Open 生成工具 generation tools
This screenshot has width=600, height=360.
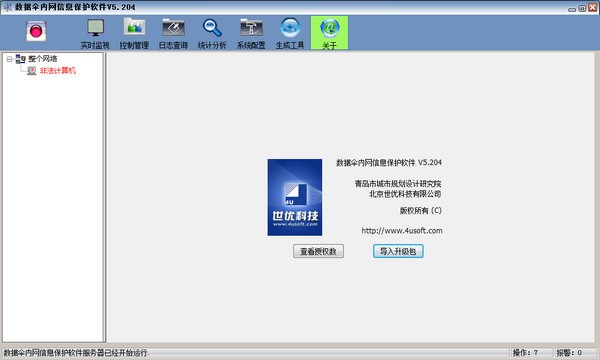pos(290,33)
